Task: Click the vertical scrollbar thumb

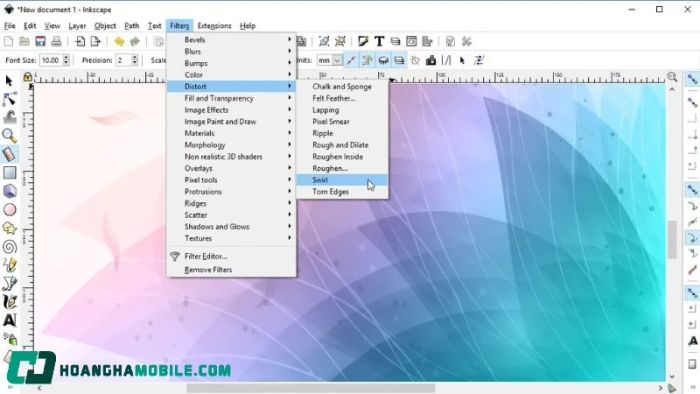Action: point(672,240)
